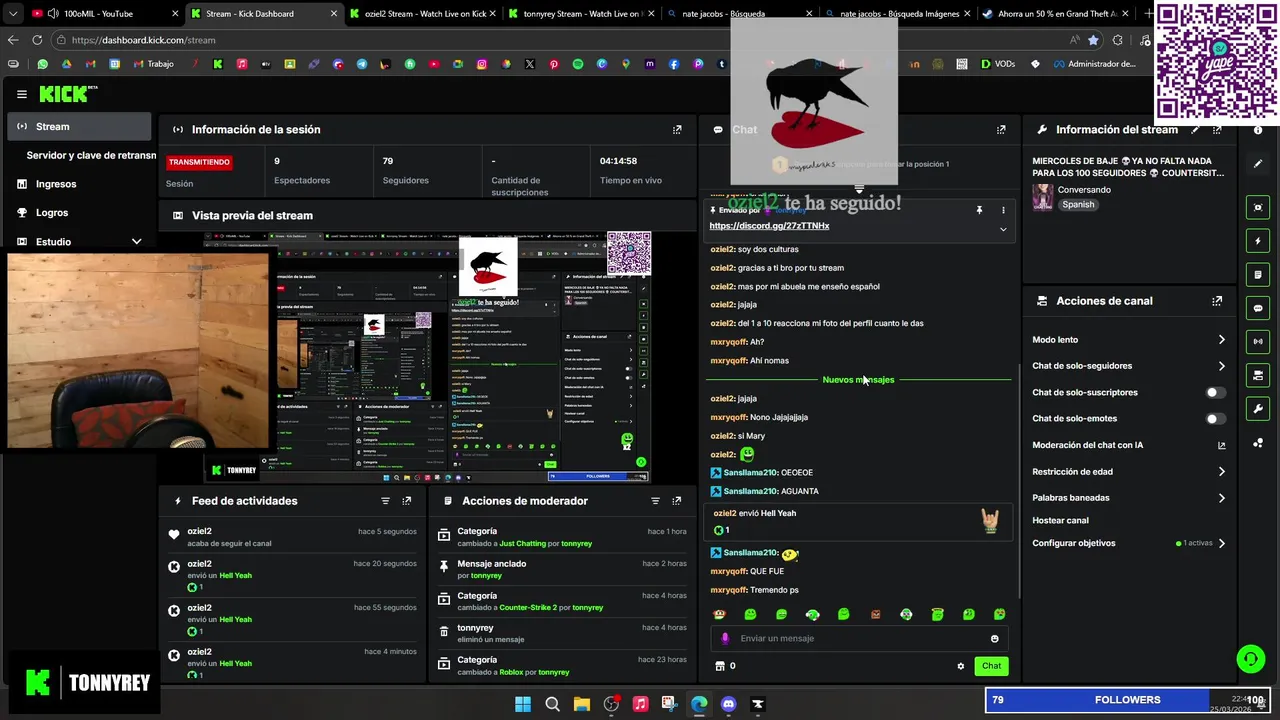Open the emoji picker in message box

994,638
